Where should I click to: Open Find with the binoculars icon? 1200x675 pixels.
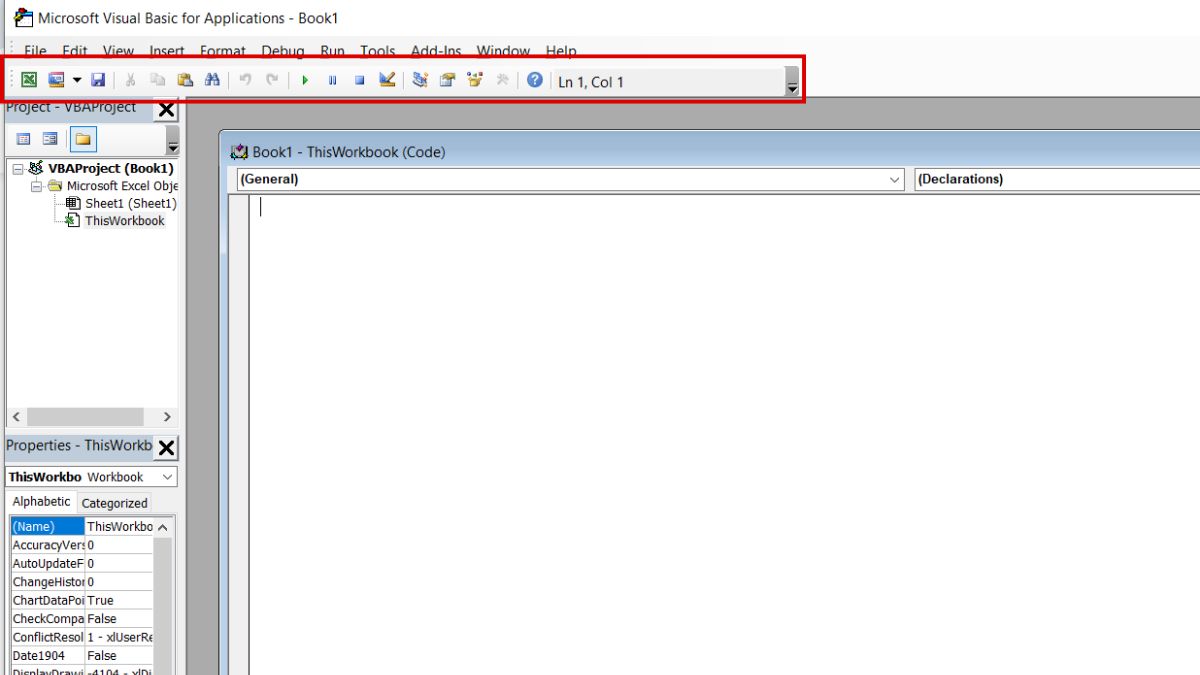point(211,81)
